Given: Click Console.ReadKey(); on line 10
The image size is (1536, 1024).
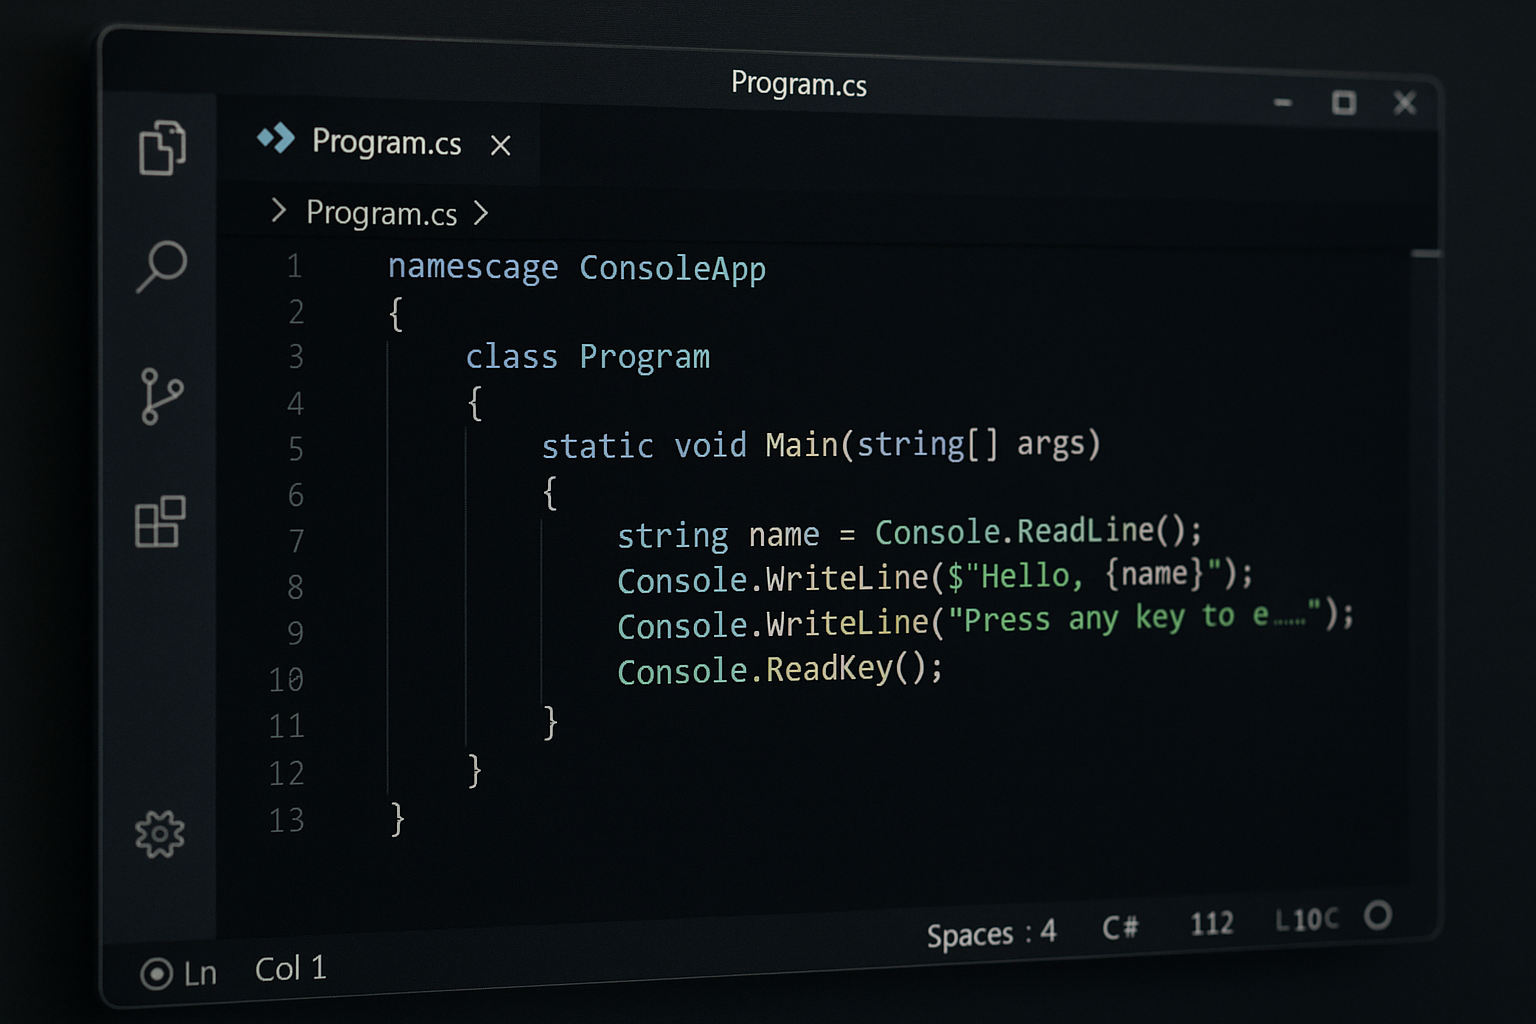Looking at the screenshot, I should pyautogui.click(x=780, y=669).
